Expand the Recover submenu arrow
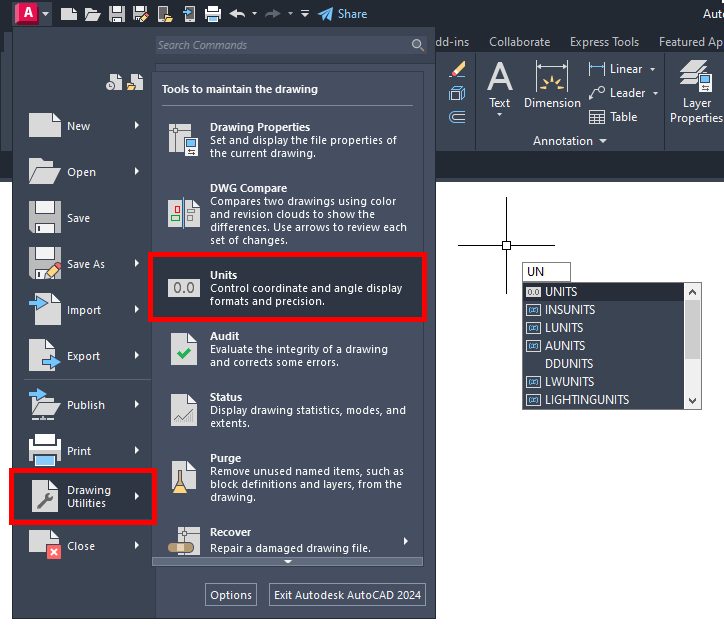This screenshot has width=724, height=634. tap(405, 541)
